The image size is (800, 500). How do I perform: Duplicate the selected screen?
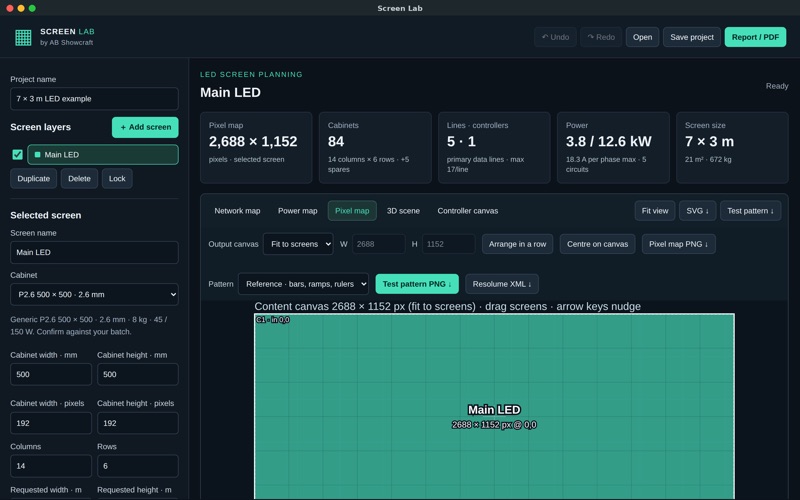click(x=34, y=179)
